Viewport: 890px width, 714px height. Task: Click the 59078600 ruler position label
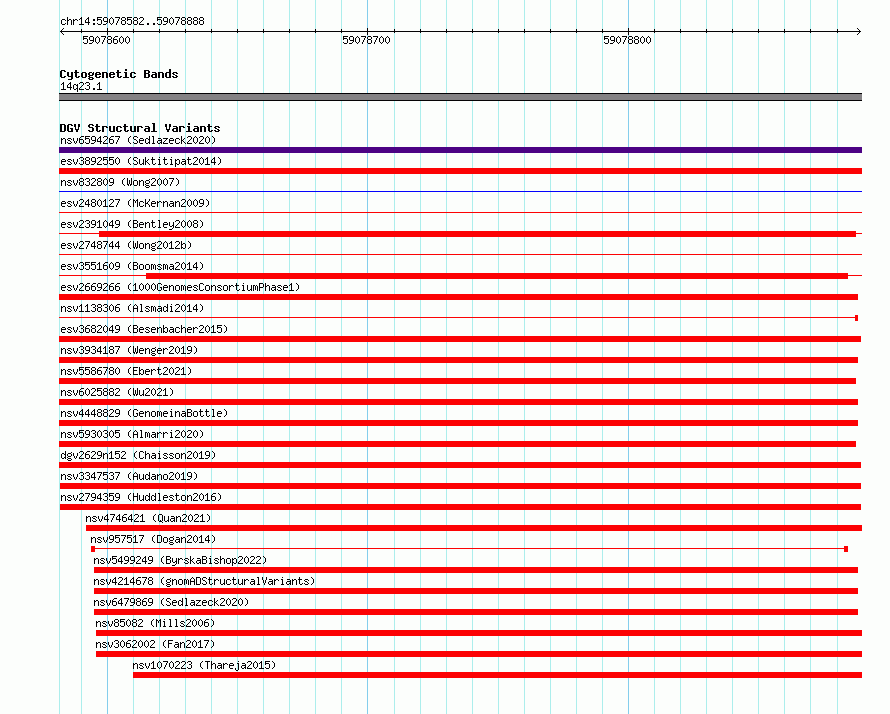(x=106, y=40)
